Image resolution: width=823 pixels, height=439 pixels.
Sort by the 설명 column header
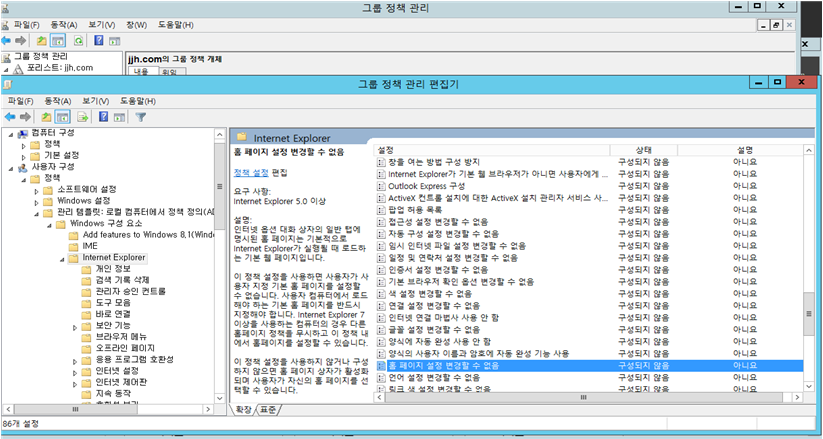pos(741,150)
